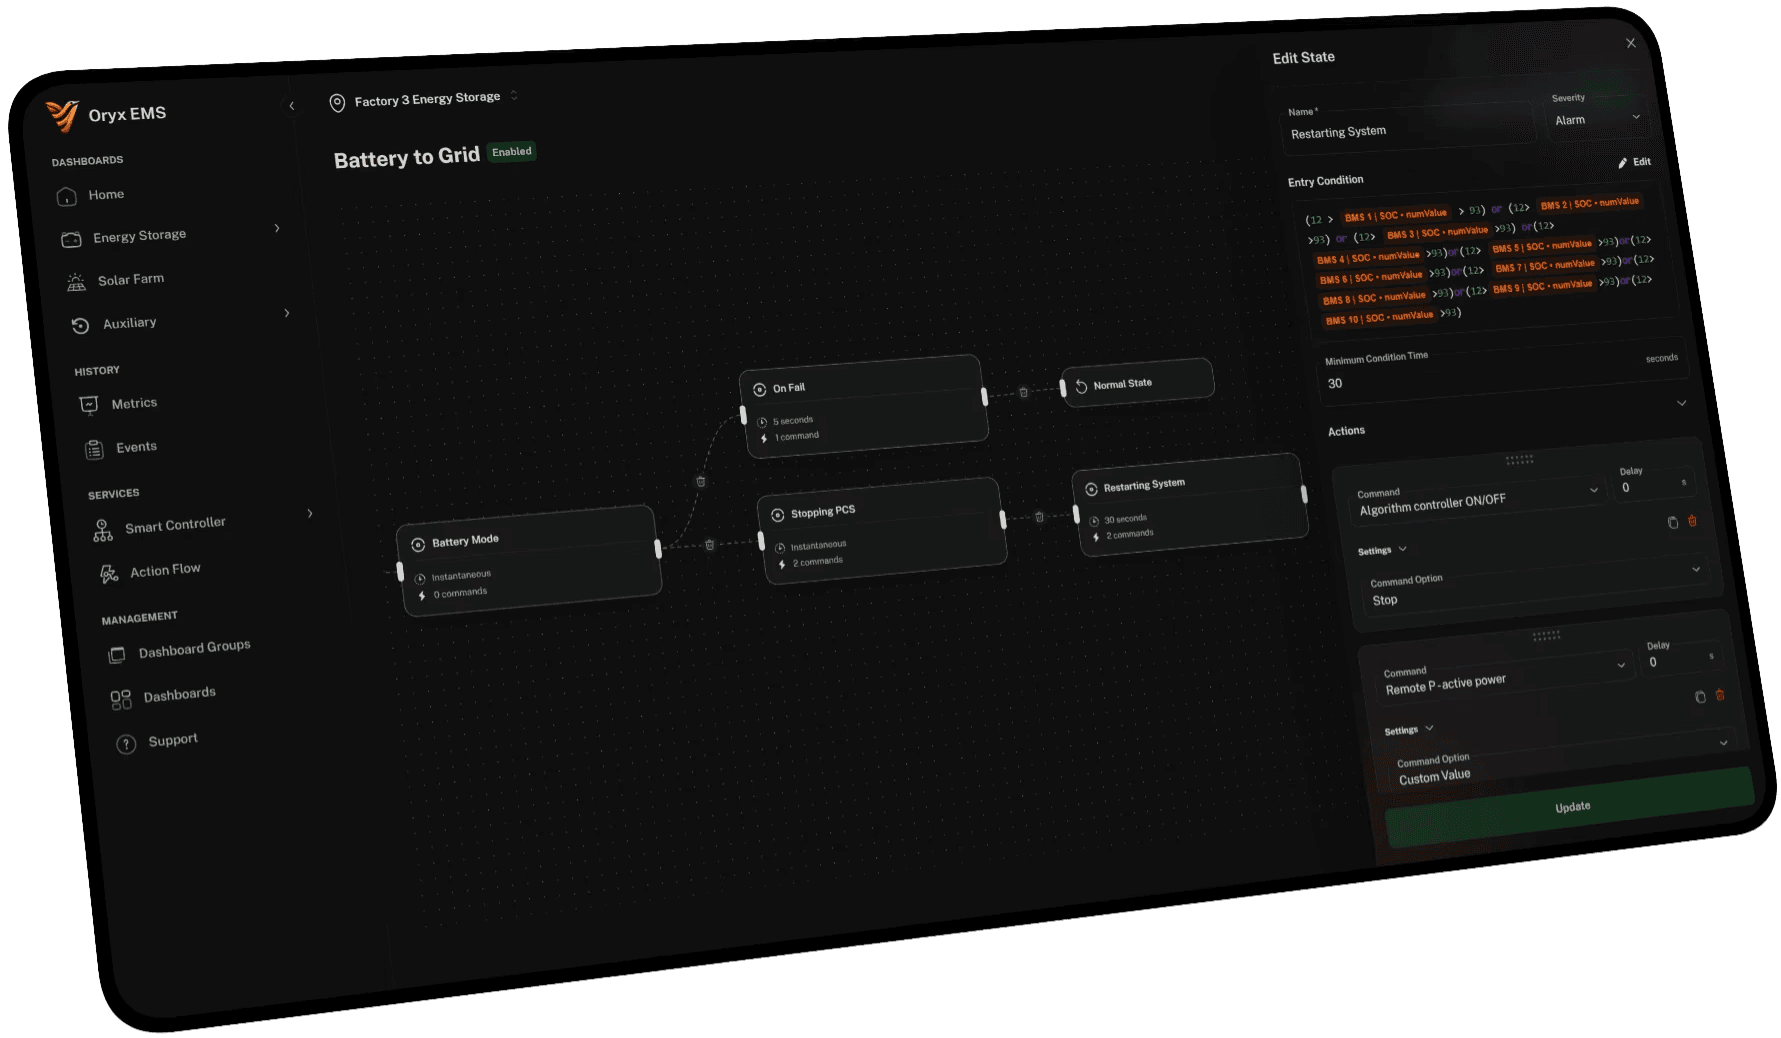
Task: Click Delay field of Algorithm controller command
Action: (1654, 484)
